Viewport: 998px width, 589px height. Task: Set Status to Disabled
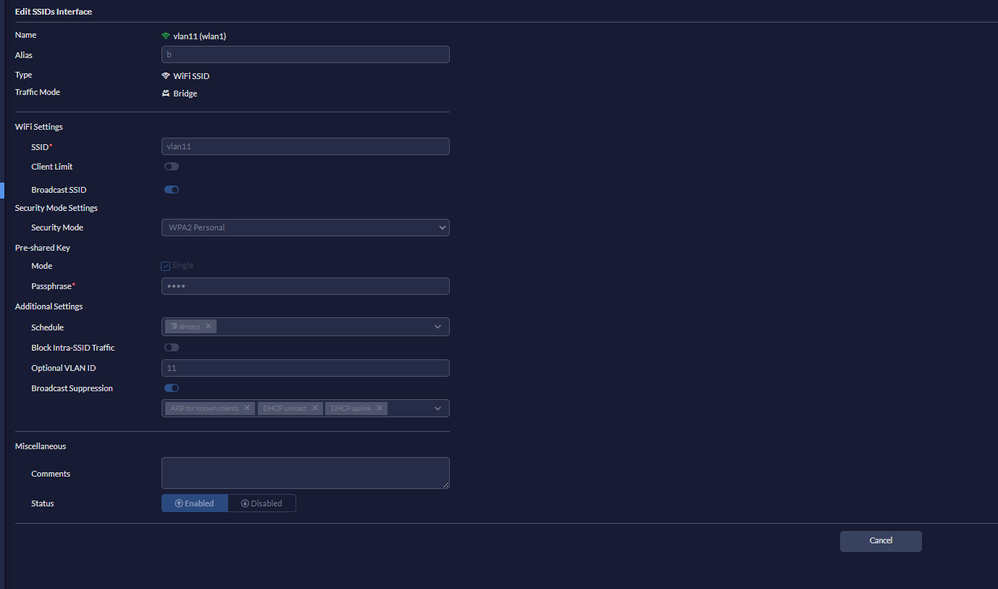[x=262, y=503]
